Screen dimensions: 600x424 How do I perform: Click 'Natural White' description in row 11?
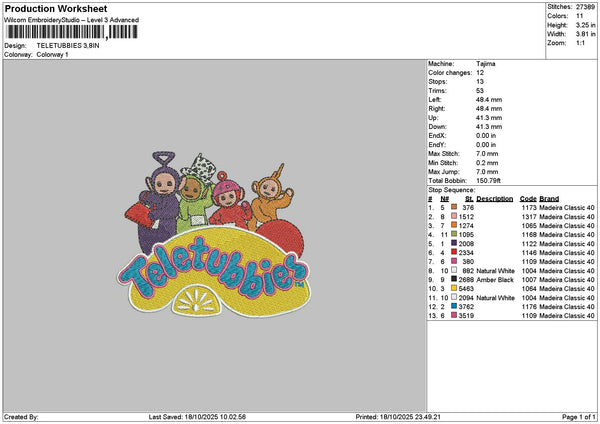(496, 298)
